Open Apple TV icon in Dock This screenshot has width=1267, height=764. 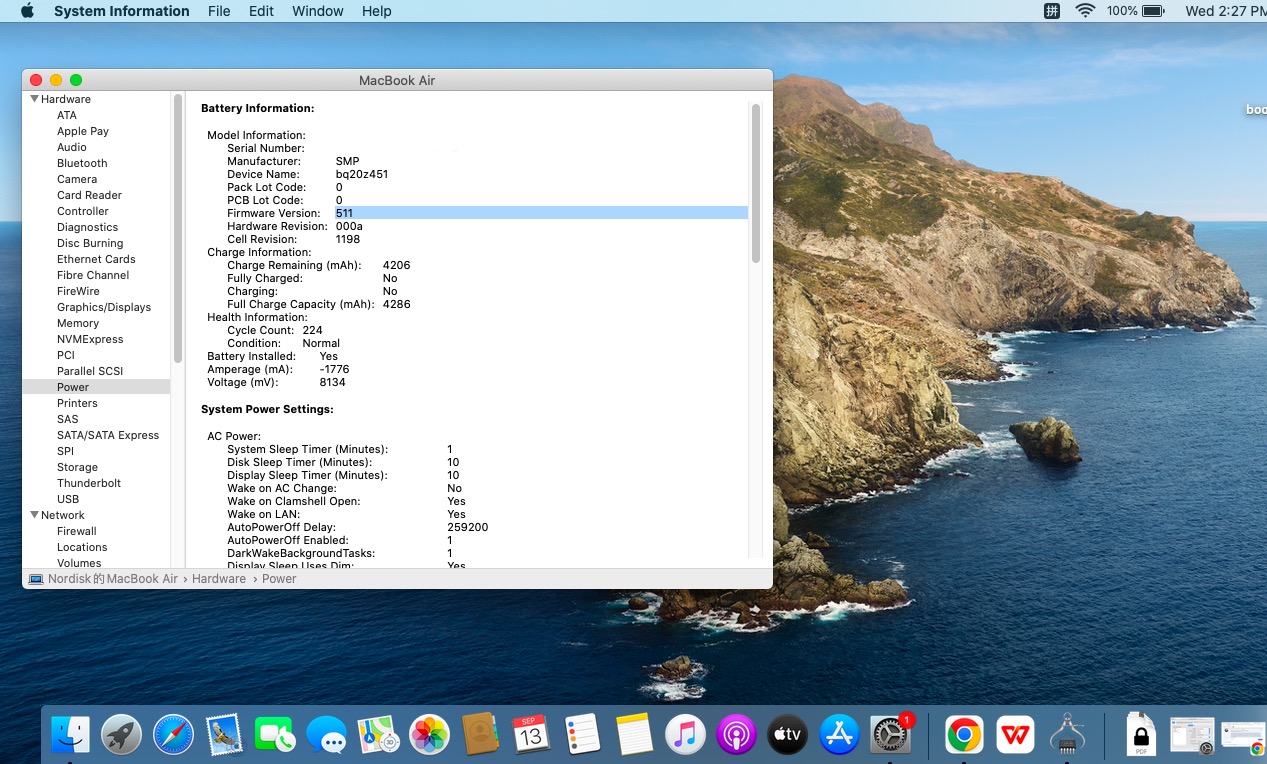788,735
